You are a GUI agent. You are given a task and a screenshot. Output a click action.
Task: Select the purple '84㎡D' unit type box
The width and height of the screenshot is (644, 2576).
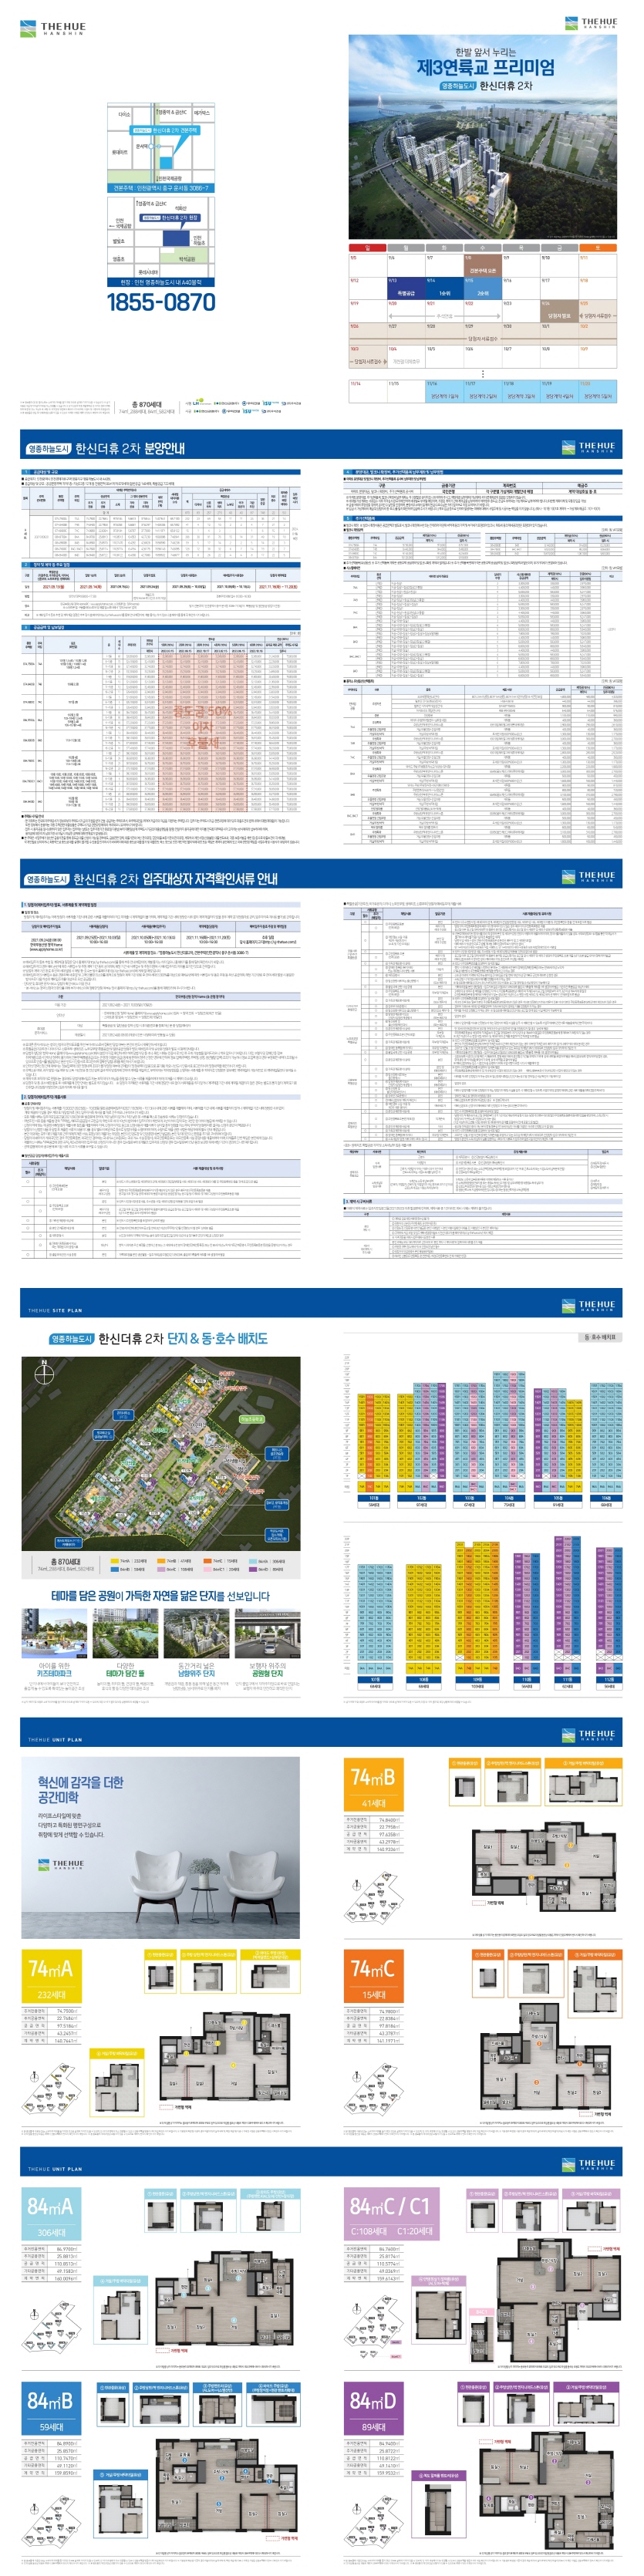[x=373, y=2407]
